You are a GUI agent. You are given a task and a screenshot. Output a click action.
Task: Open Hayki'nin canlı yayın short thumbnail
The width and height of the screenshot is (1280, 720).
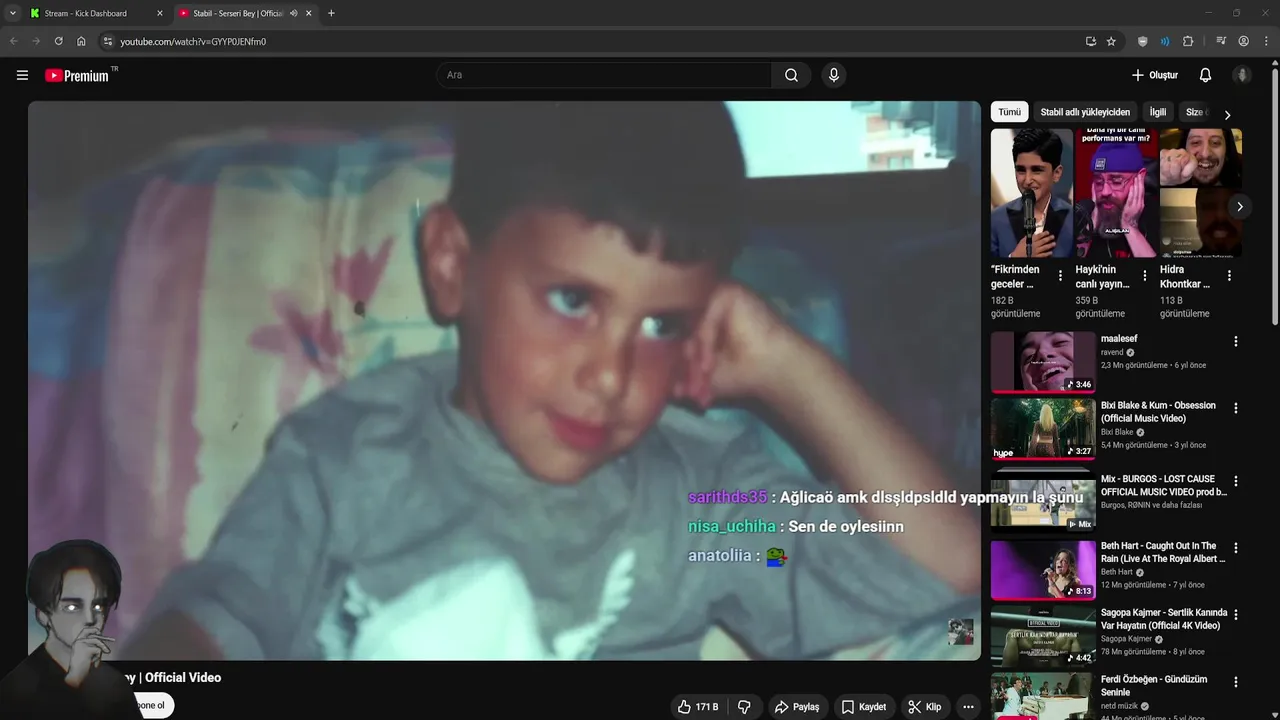pos(1116,193)
